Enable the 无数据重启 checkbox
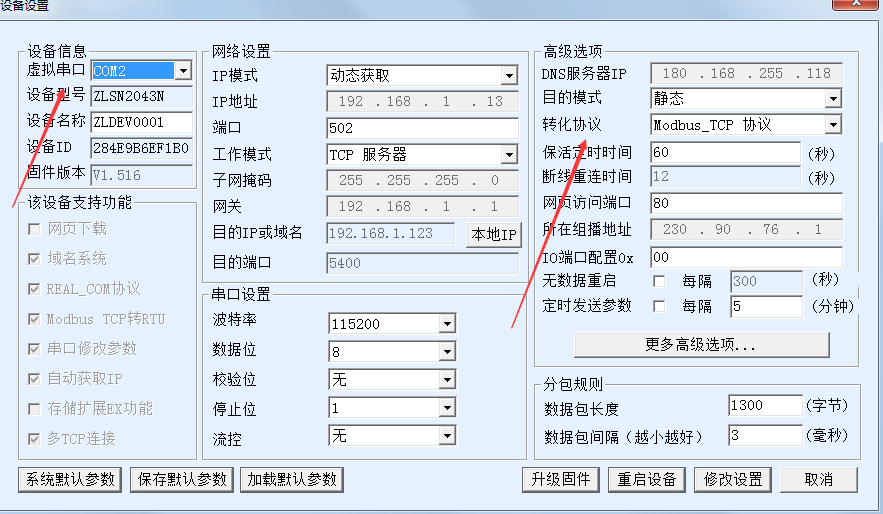 click(x=659, y=281)
